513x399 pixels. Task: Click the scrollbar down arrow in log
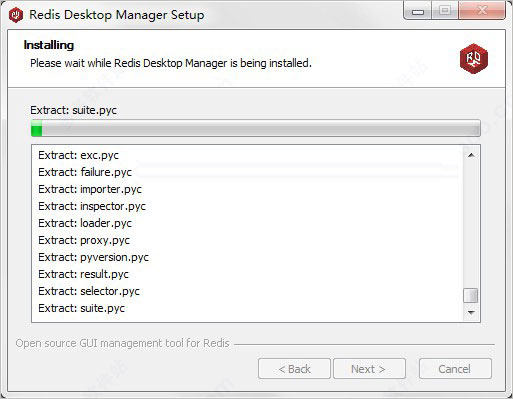tap(471, 312)
